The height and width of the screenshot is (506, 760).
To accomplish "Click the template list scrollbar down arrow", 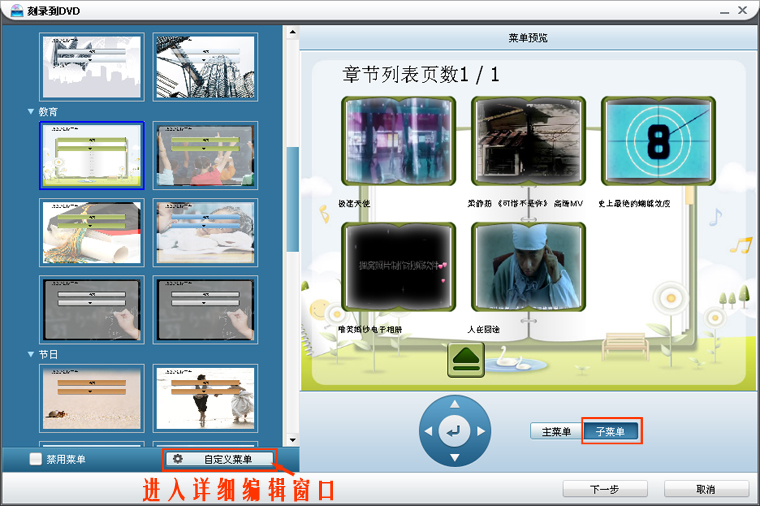I will pyautogui.click(x=292, y=440).
